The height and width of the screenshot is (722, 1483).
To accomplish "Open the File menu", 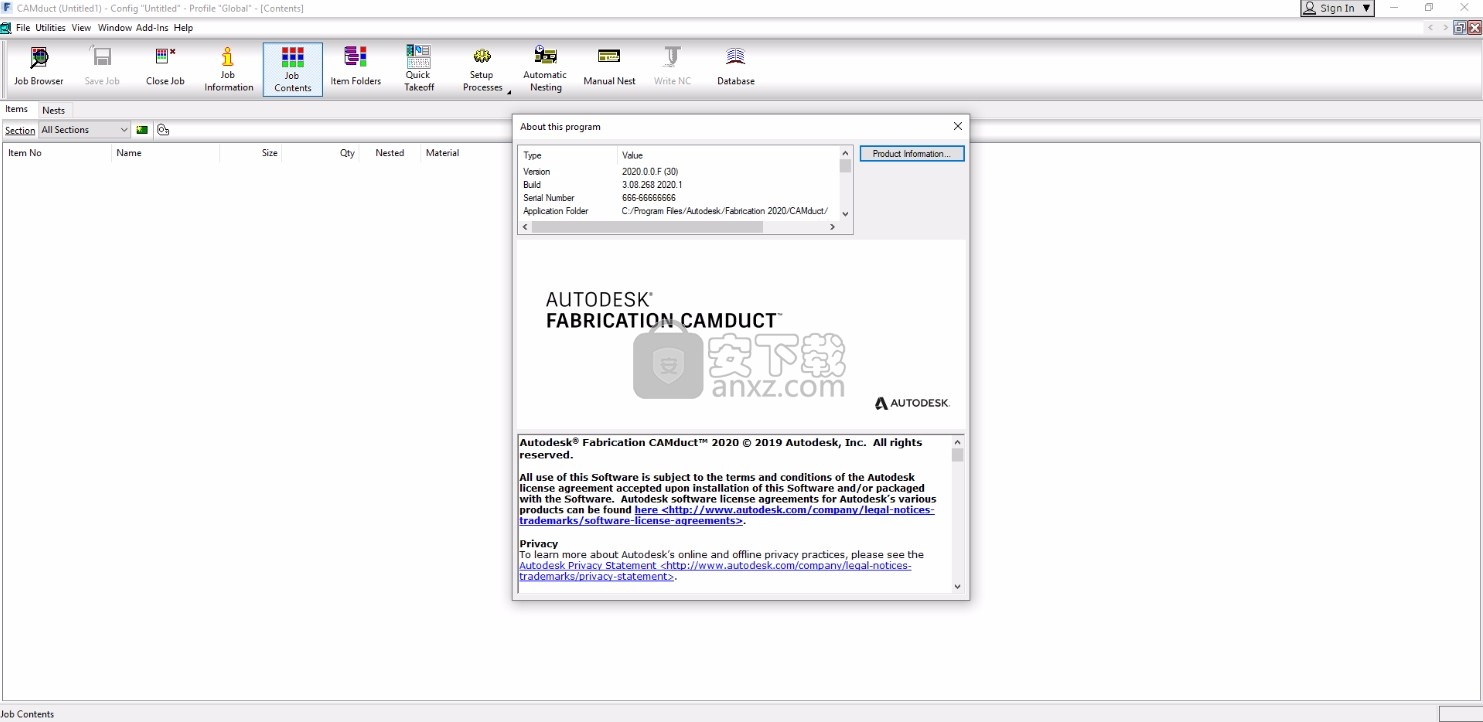I will pyautogui.click(x=22, y=28).
